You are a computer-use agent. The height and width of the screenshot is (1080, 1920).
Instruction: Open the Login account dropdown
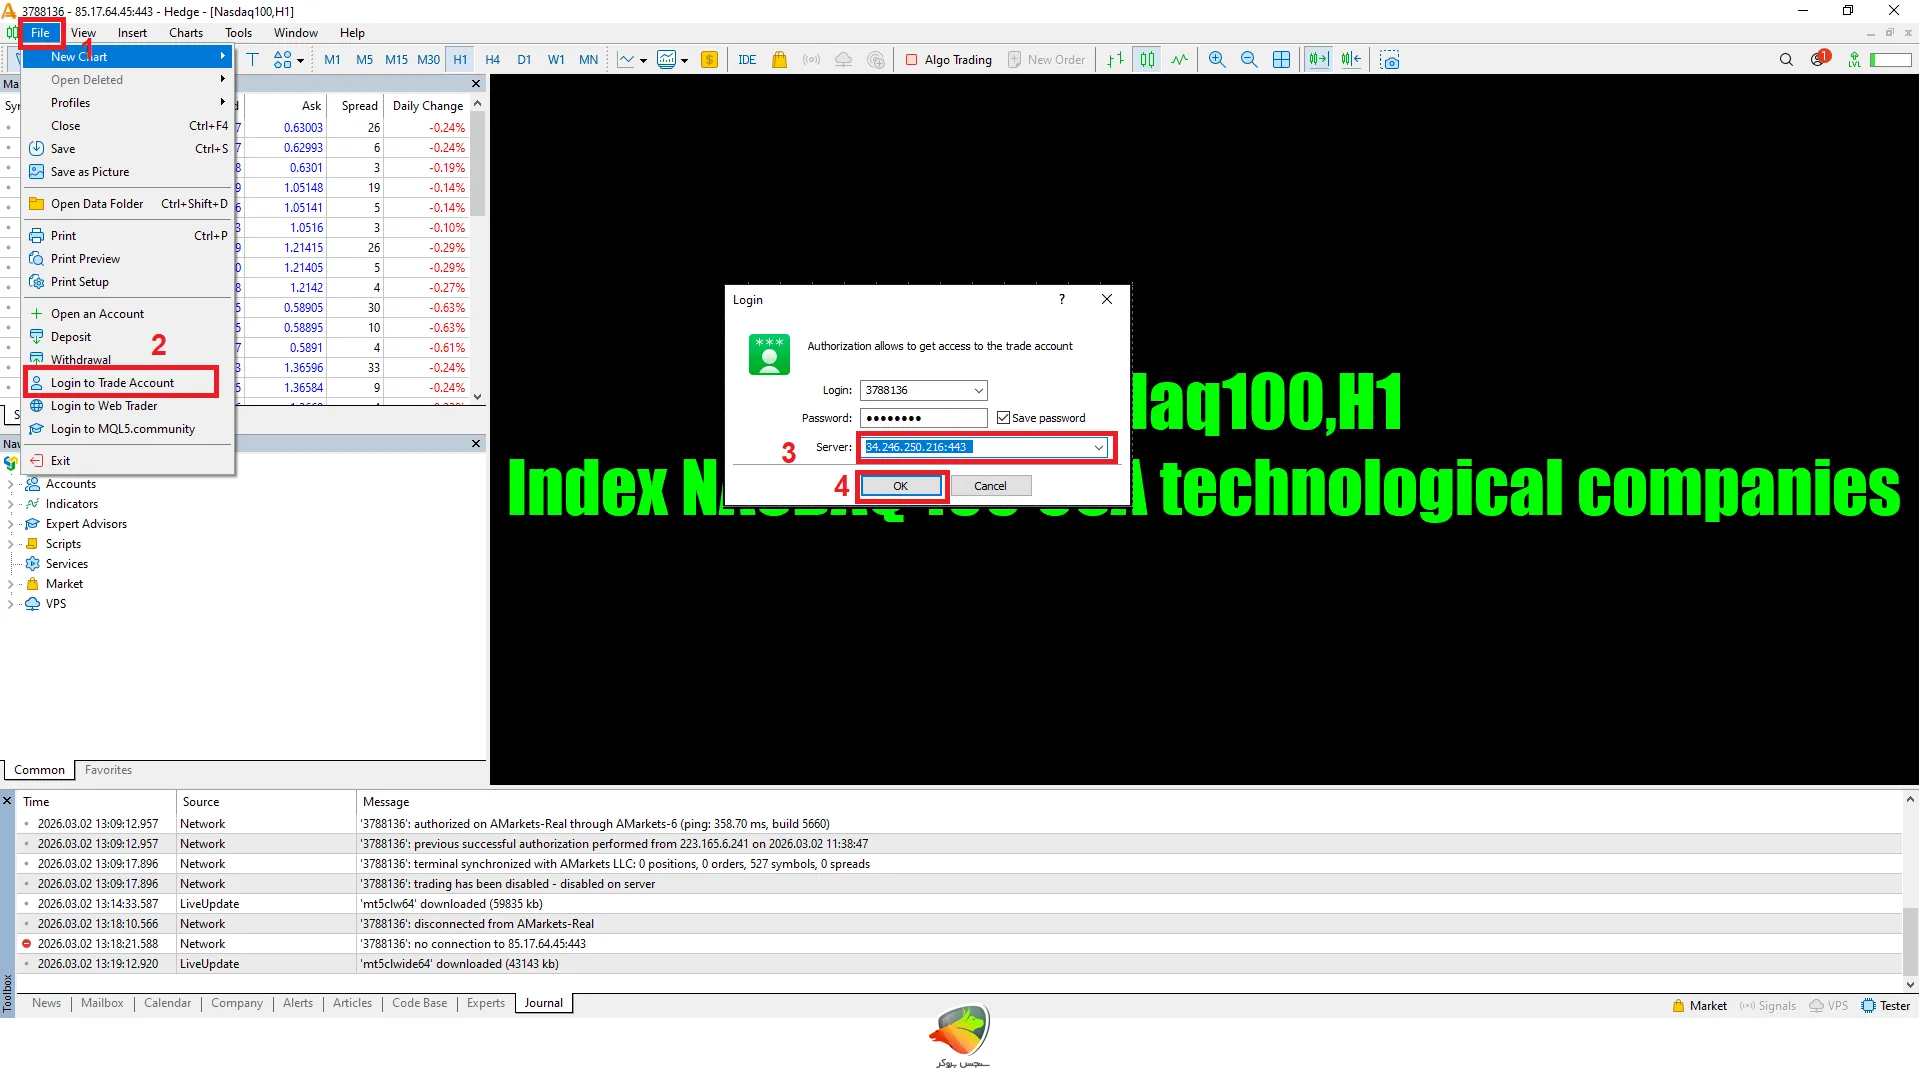pos(978,390)
